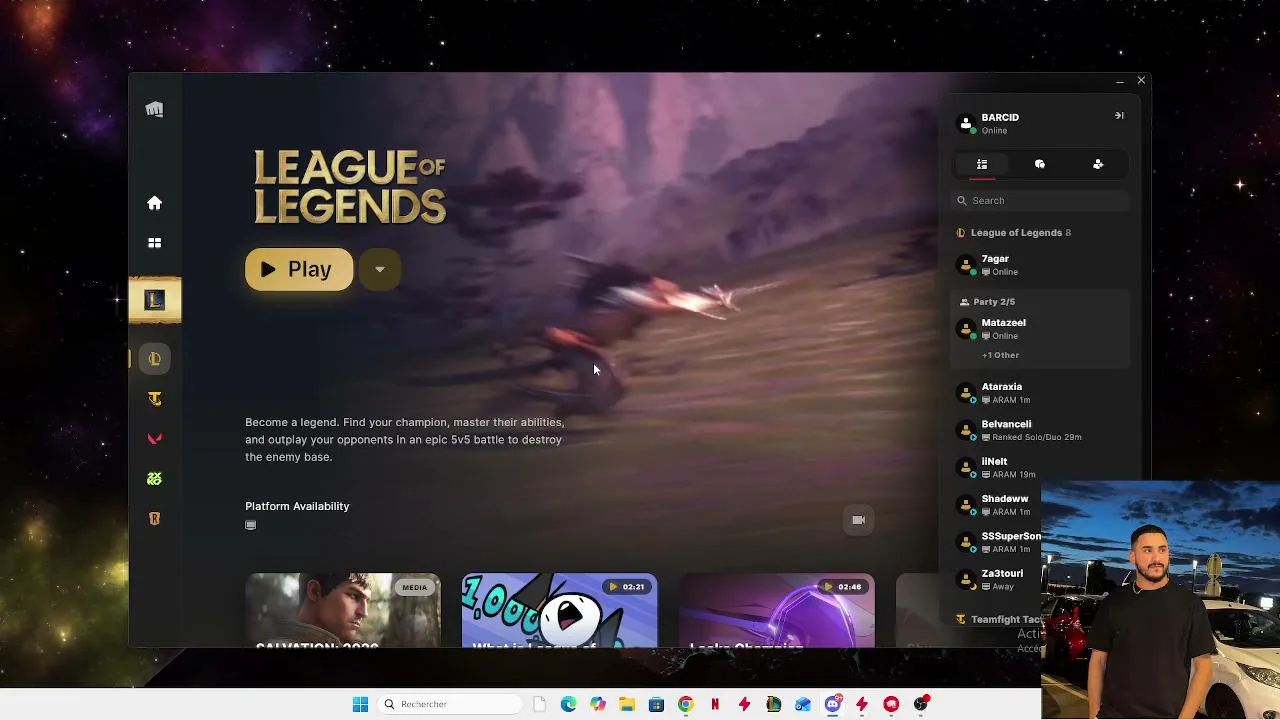Open Copilot from the taskbar
Screen dimensions: 1280x720
point(598,704)
